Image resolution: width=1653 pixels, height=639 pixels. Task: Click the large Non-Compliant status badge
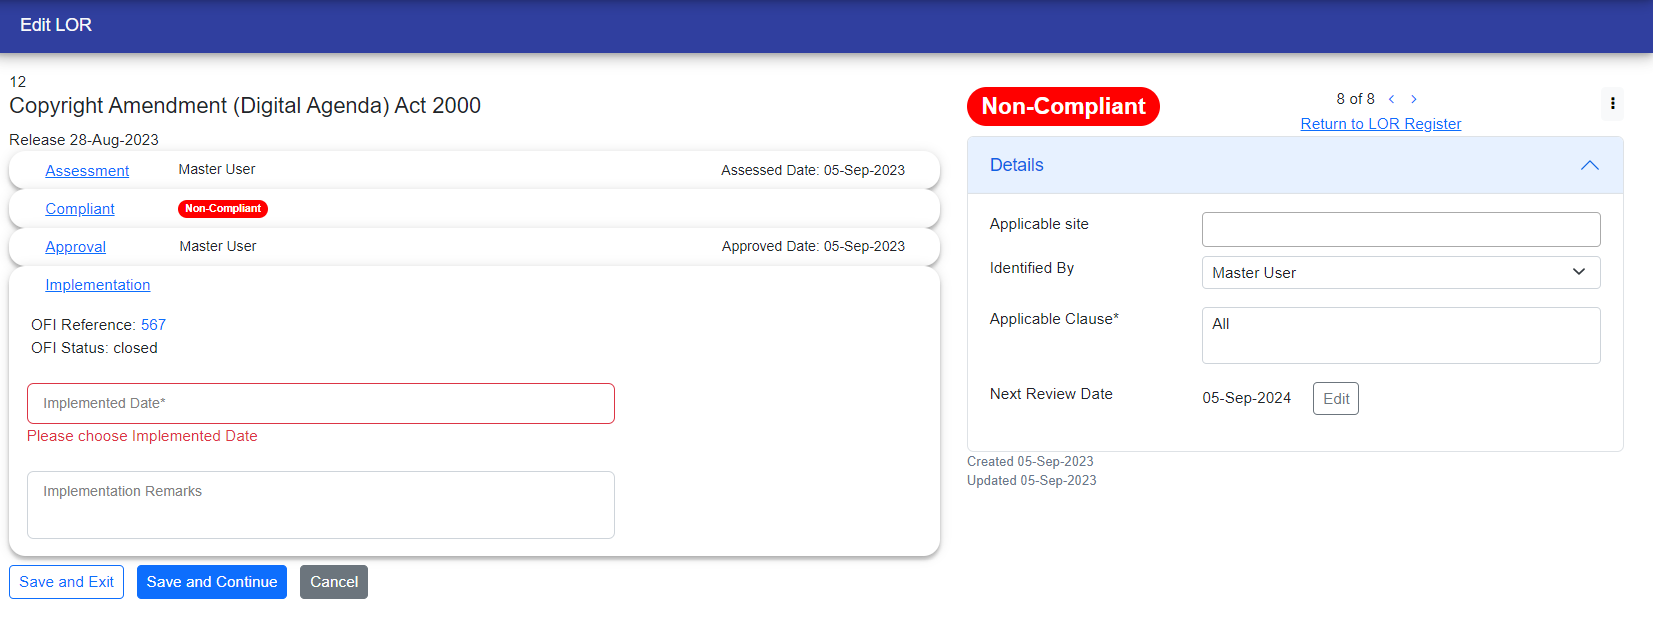1063,107
